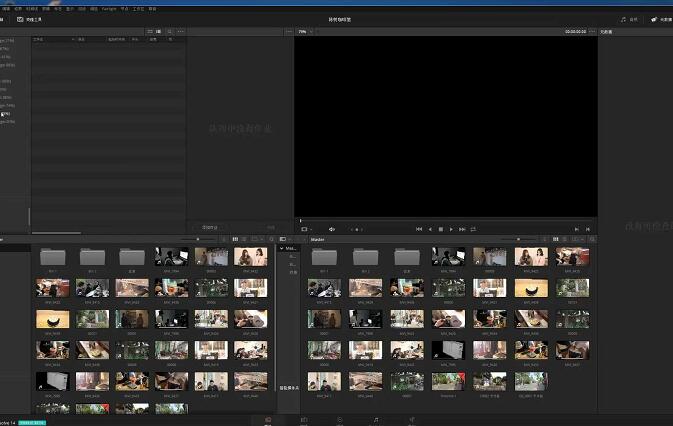This screenshot has height=426, width=673.
Task: Adjust left media pool thumbnail size slider
Action: (x=198, y=239)
